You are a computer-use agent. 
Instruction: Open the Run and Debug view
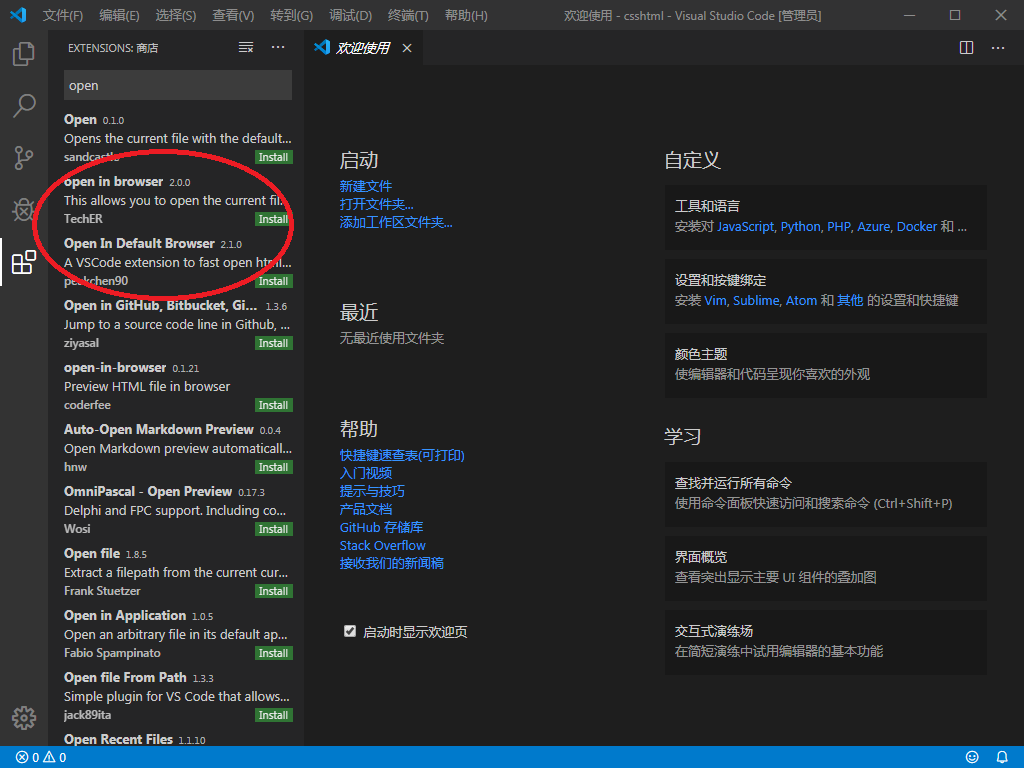tap(24, 210)
